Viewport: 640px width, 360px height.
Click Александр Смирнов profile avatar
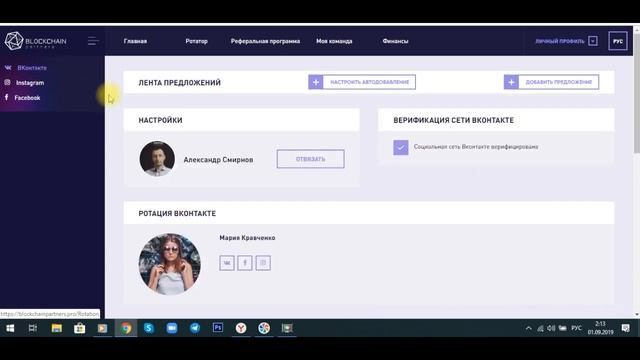[x=157, y=159]
